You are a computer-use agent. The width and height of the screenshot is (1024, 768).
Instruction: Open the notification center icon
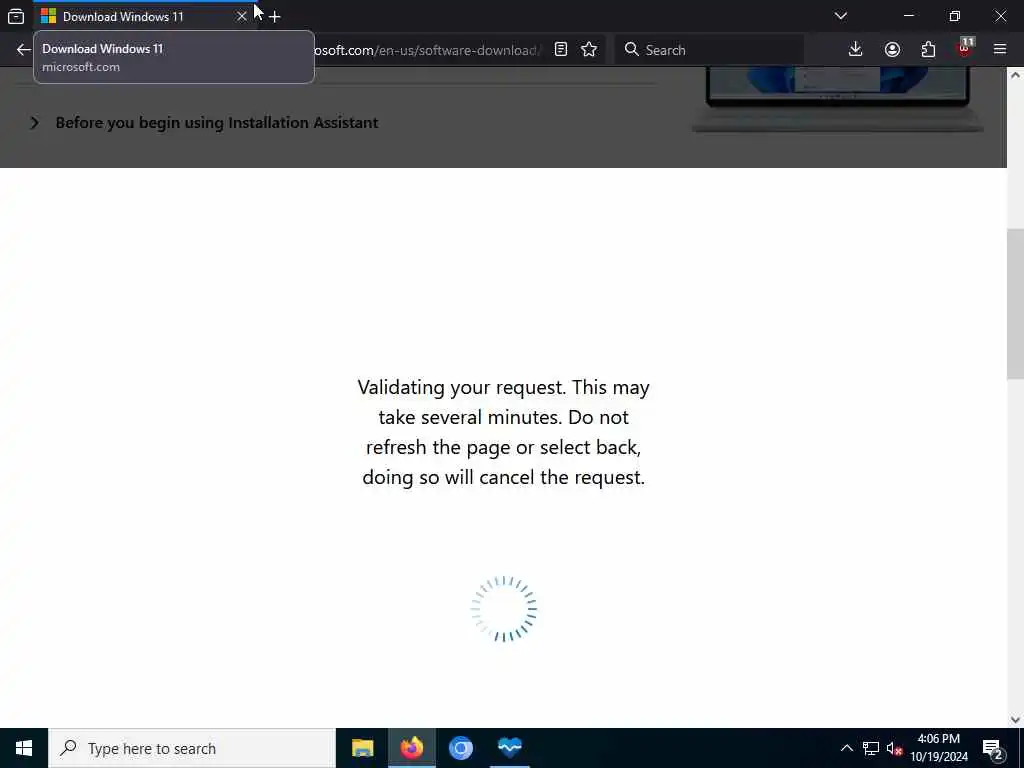[x=992, y=748]
